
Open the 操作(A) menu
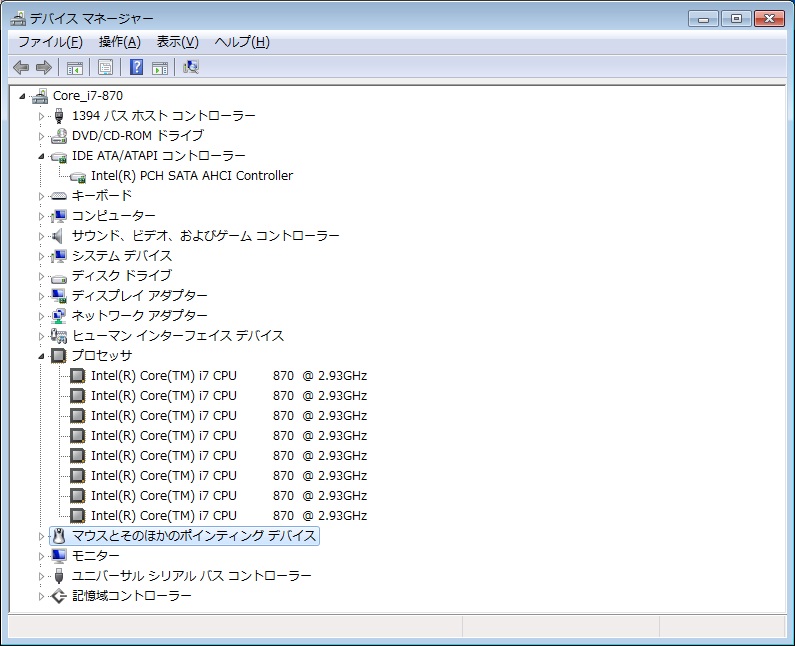120,42
